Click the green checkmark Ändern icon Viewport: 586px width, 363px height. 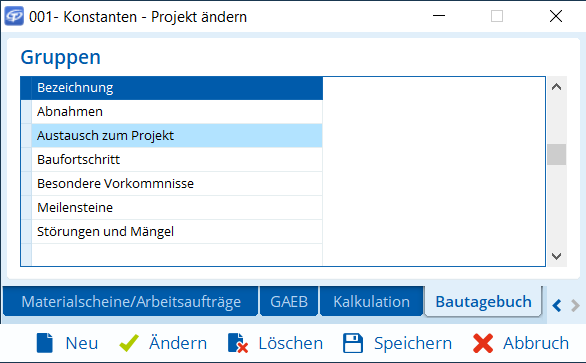point(129,343)
